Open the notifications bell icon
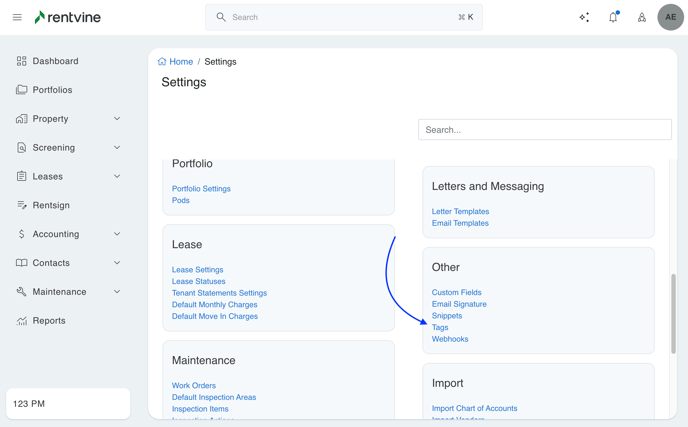 613,17
